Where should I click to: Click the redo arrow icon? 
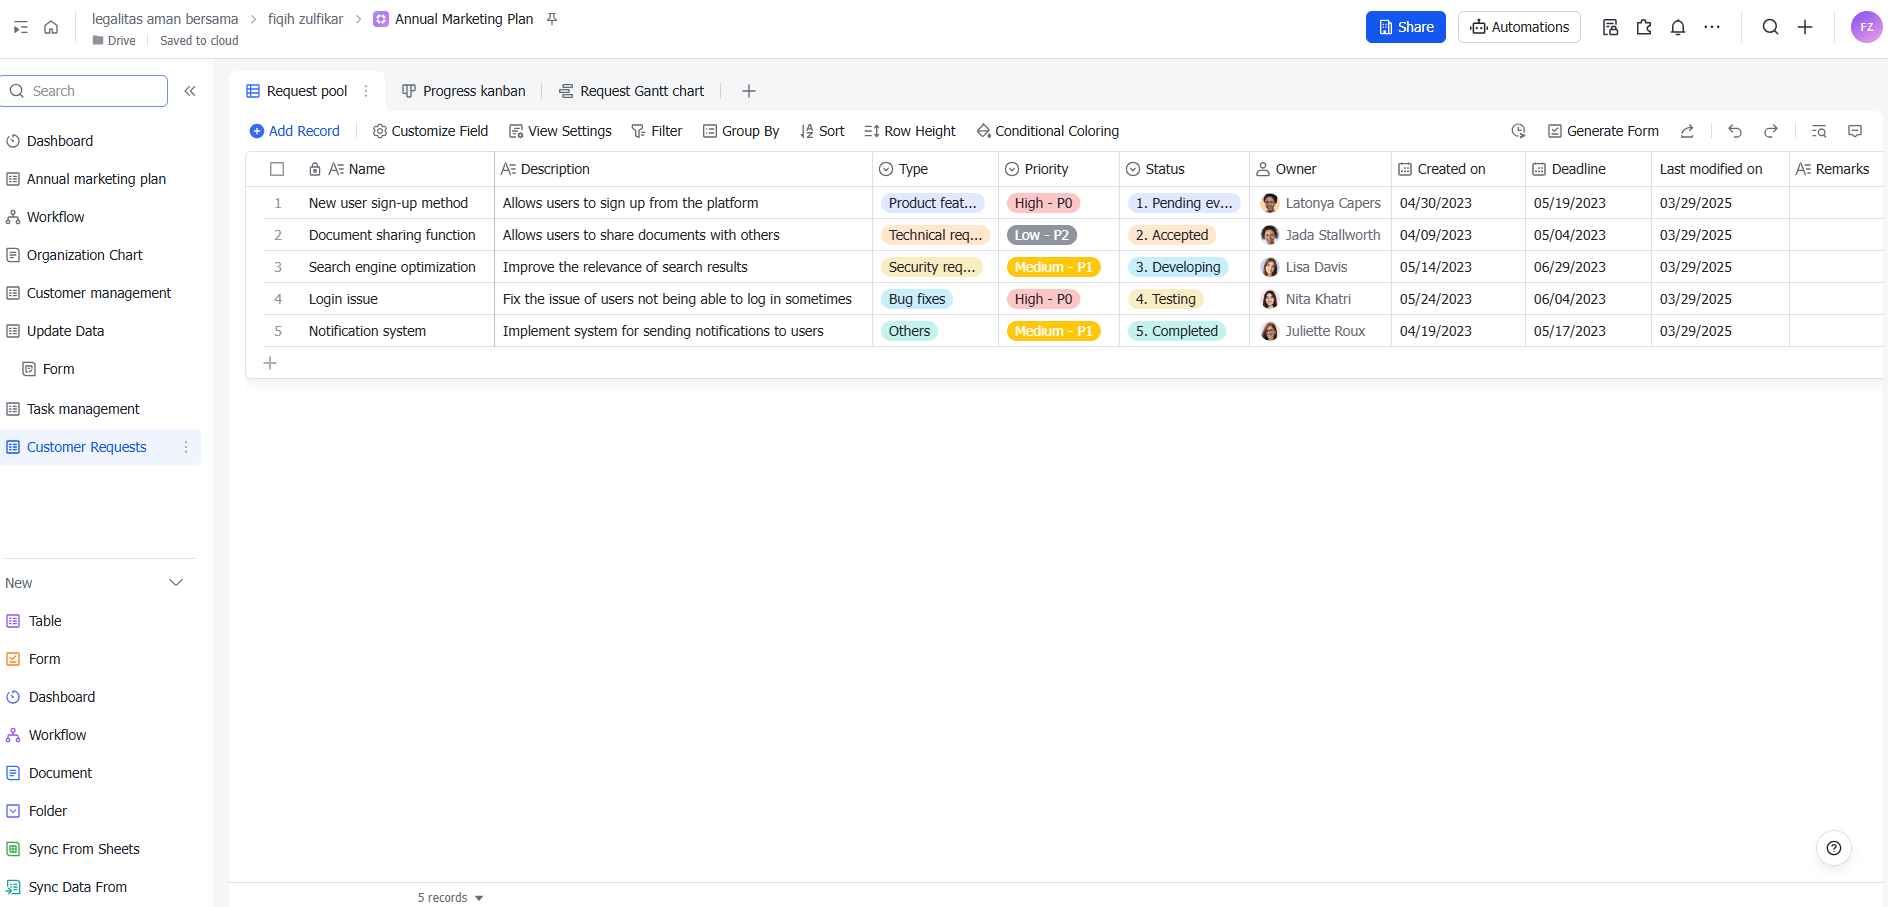pos(1771,131)
